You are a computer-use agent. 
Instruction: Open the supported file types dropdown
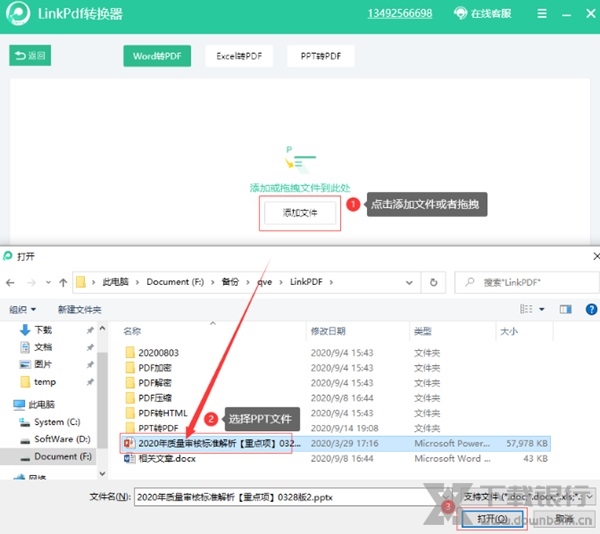pos(528,497)
